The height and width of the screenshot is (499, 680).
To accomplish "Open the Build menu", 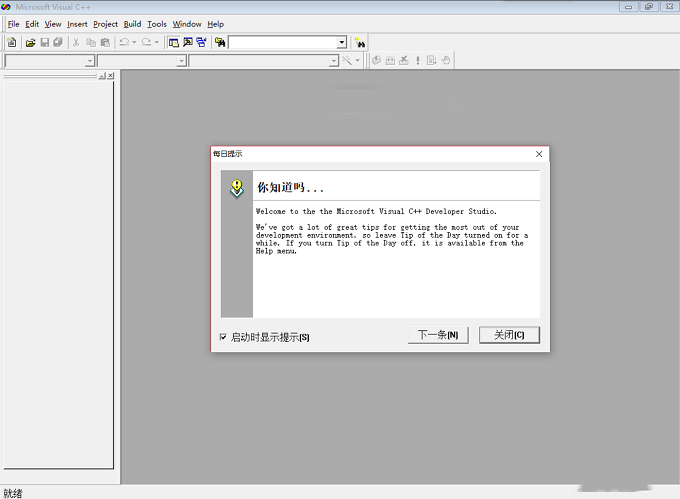I will (x=132, y=24).
